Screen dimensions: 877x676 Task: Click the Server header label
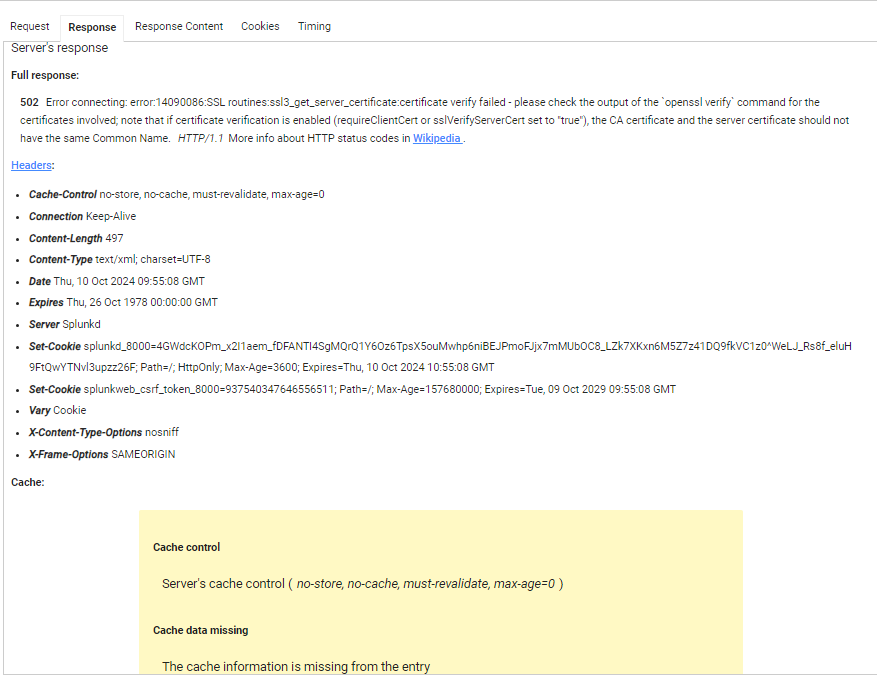[45, 325]
